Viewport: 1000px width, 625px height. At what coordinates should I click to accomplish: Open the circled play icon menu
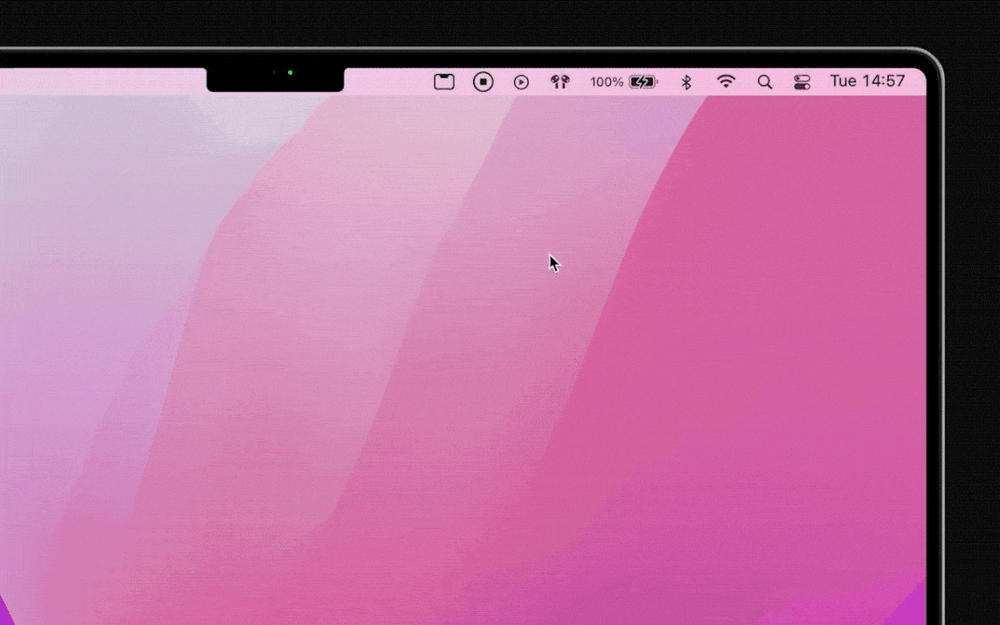pyautogui.click(x=521, y=82)
